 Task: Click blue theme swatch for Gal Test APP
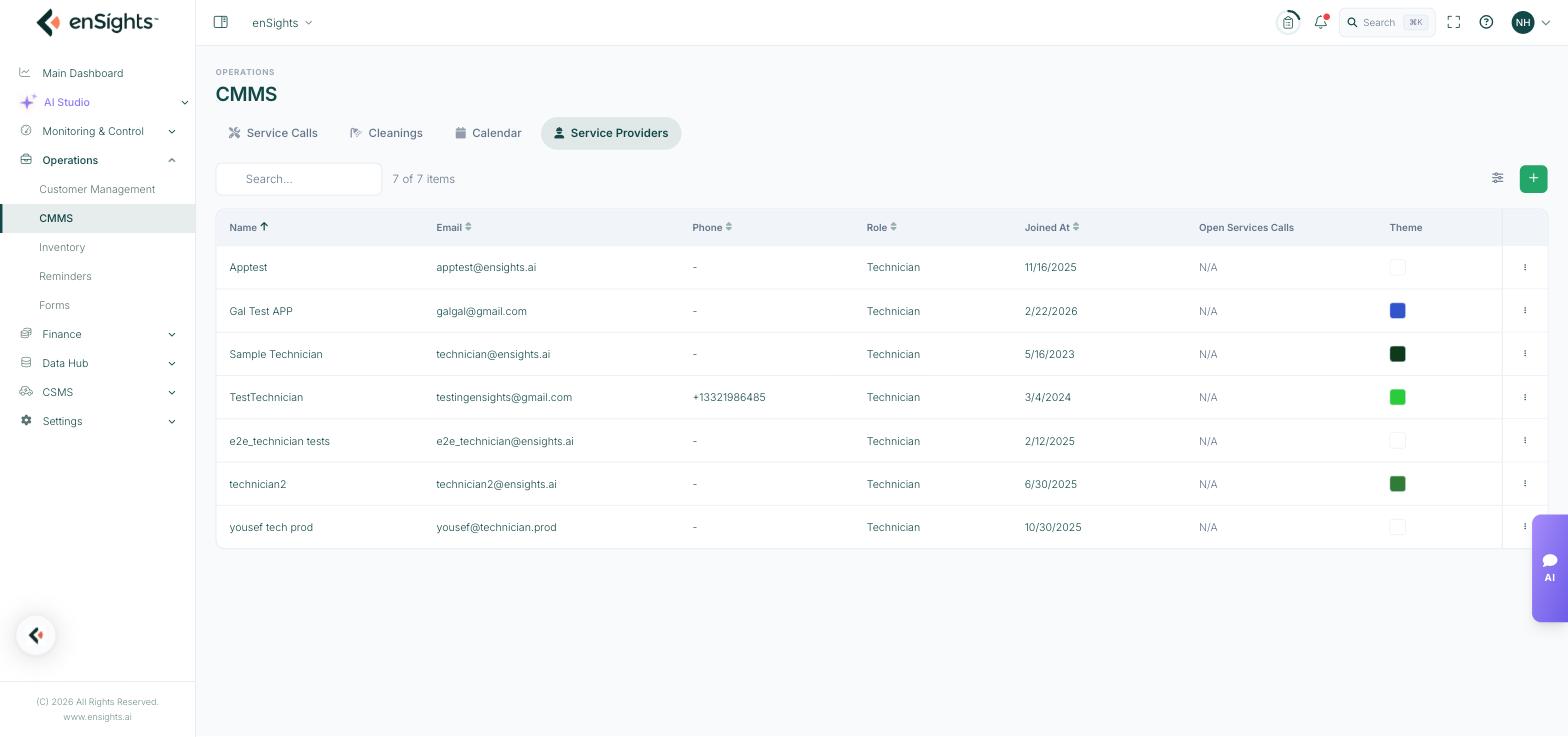(x=1398, y=311)
